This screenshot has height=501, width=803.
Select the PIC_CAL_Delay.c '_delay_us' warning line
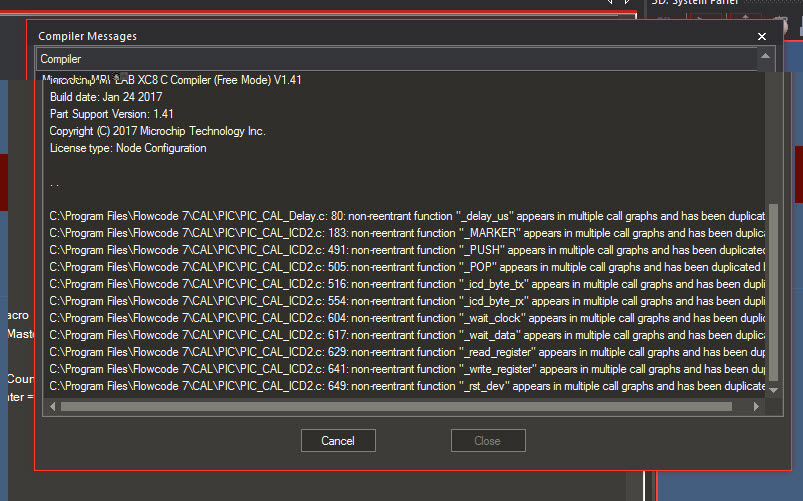click(x=407, y=216)
